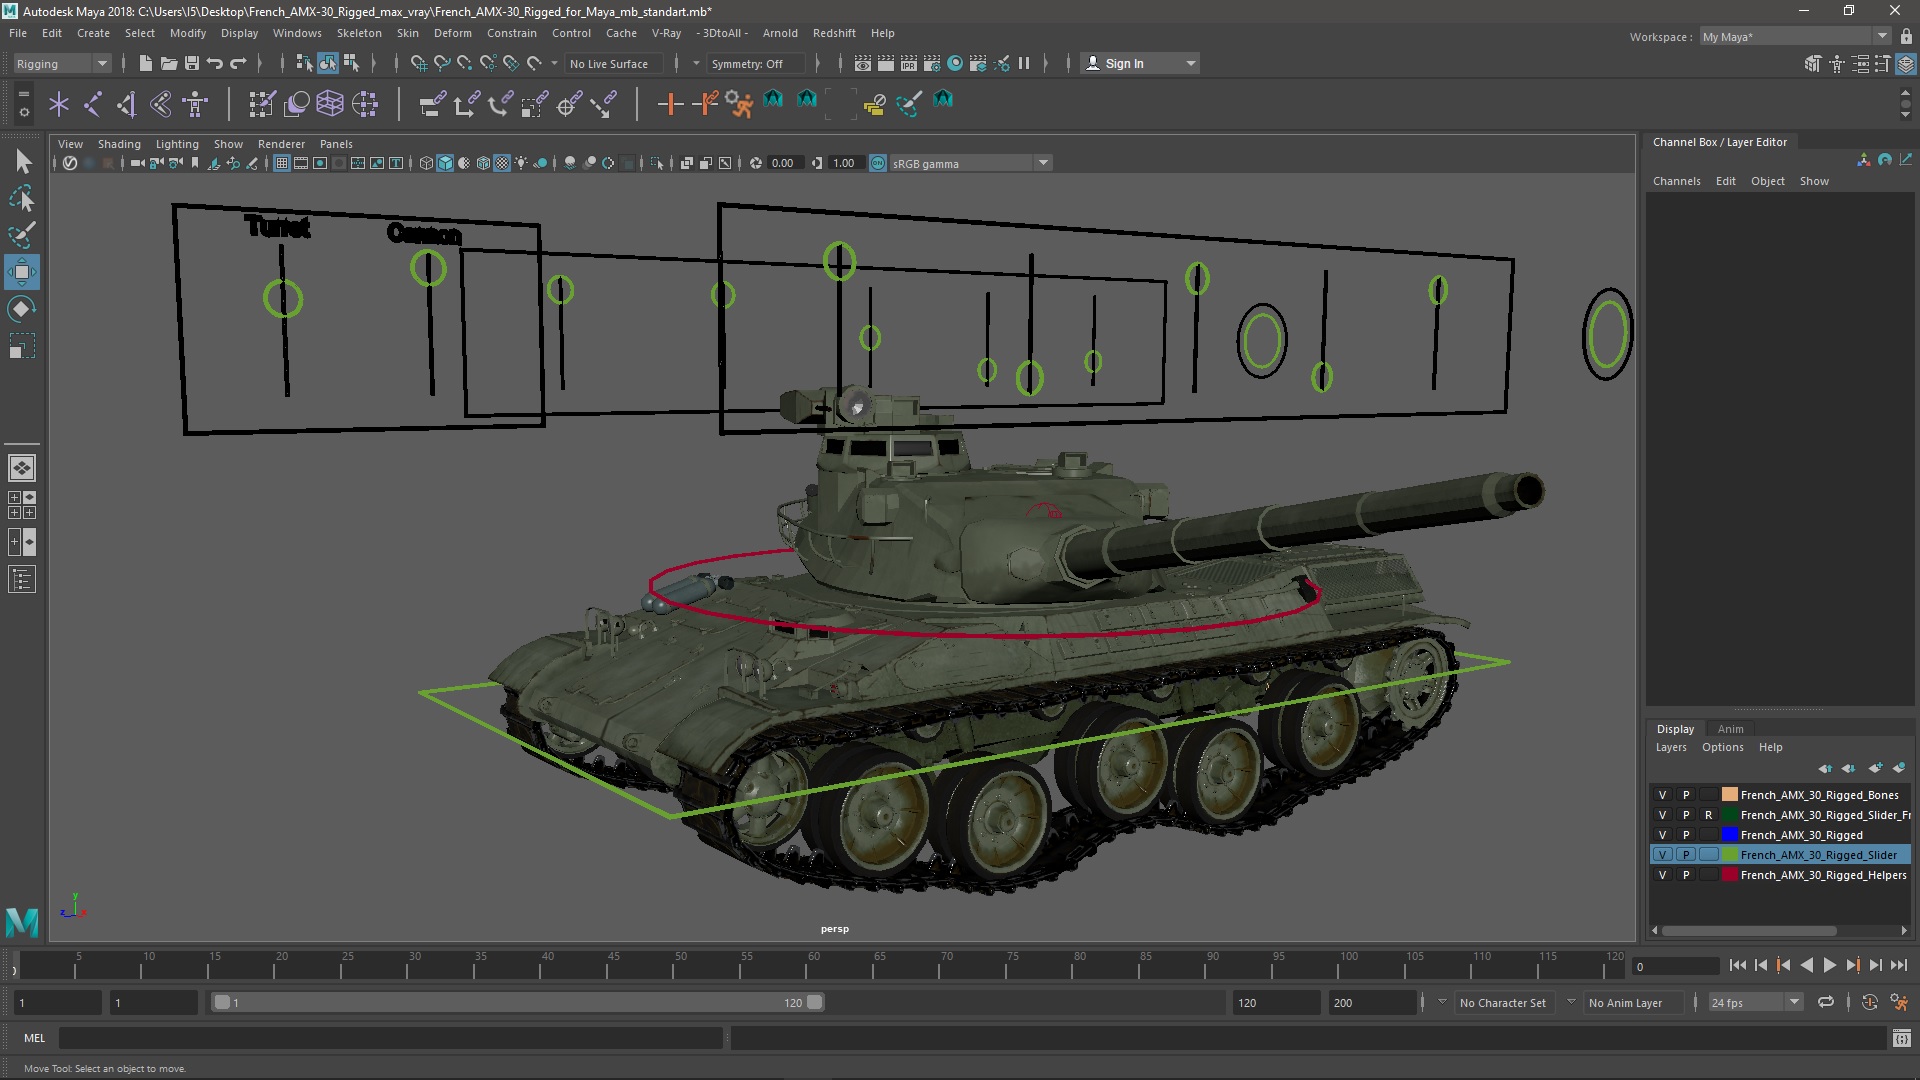Select the Lasso selection tool
The height and width of the screenshot is (1080, 1920).
(21, 199)
